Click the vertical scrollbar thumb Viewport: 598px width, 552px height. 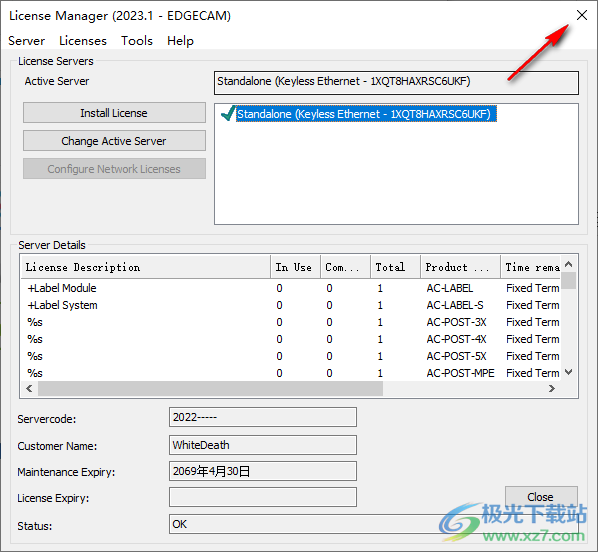[x=568, y=281]
